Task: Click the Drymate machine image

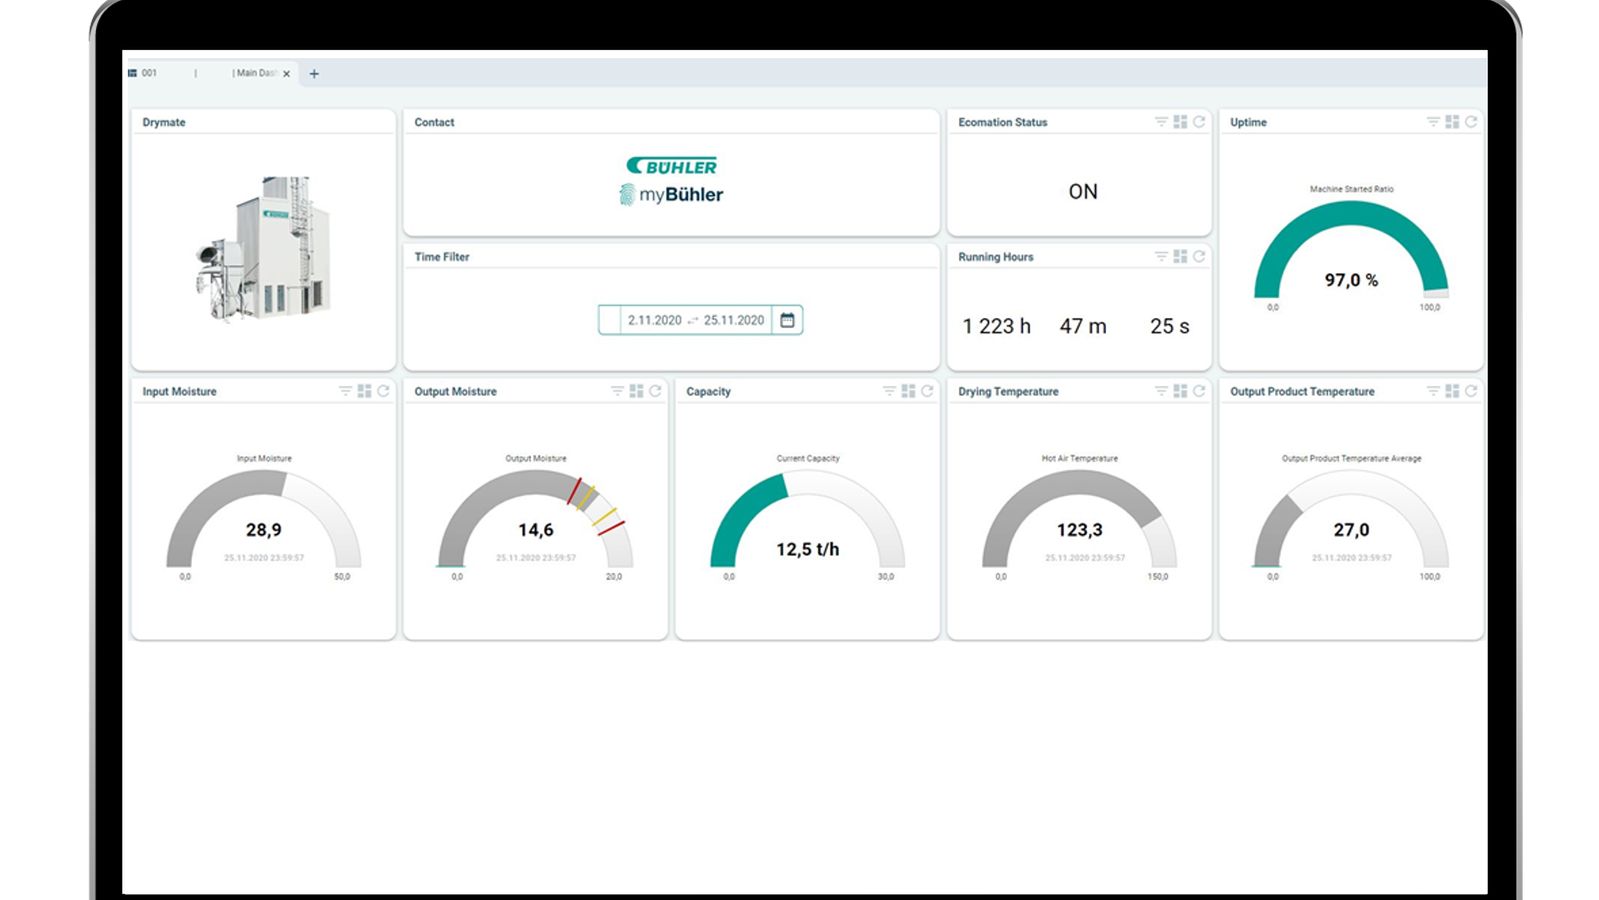Action: pos(263,250)
